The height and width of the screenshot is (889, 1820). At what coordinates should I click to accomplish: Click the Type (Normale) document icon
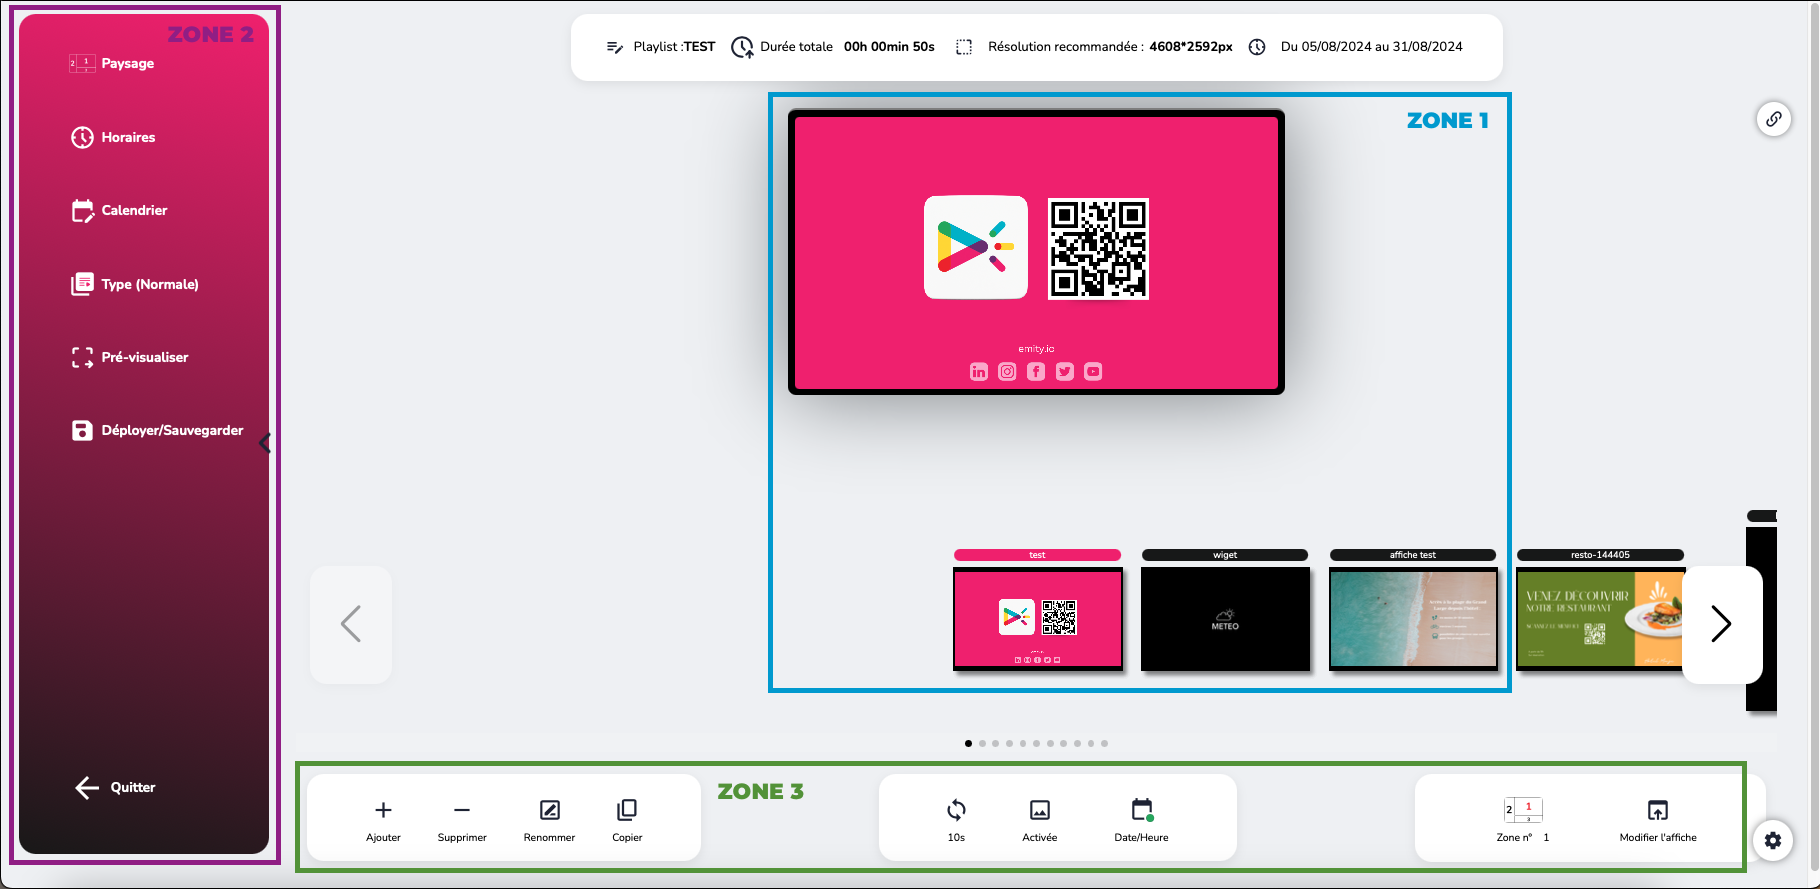(82, 284)
